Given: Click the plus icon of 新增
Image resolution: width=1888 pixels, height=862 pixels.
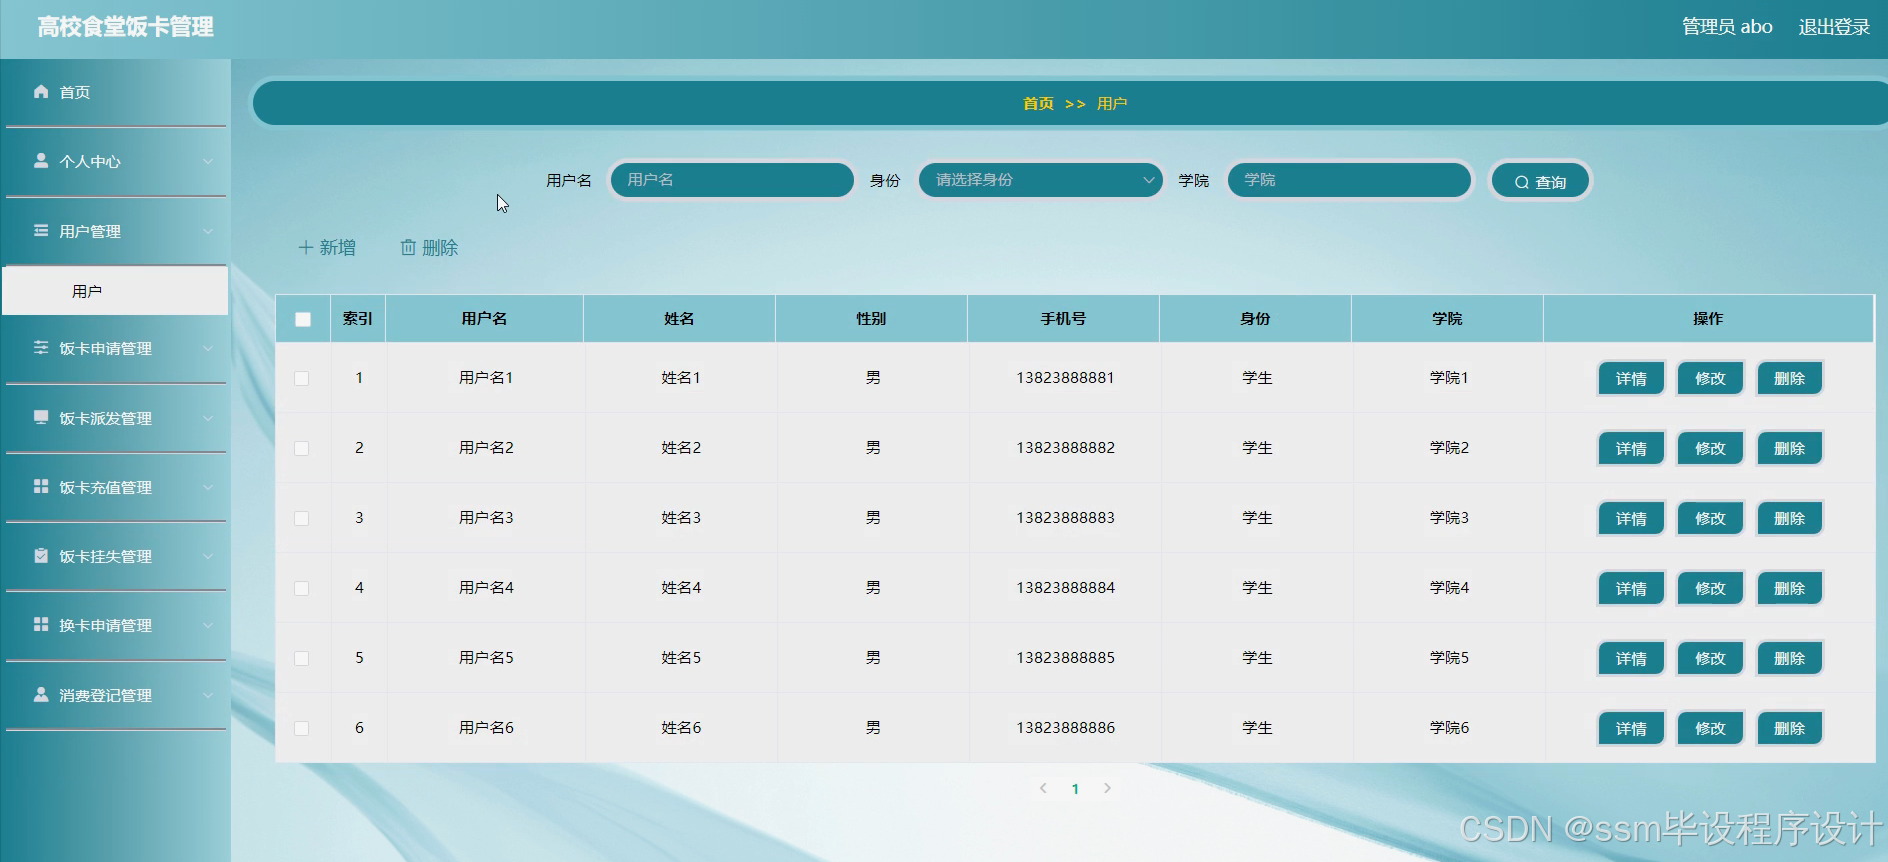Looking at the screenshot, I should pos(306,248).
